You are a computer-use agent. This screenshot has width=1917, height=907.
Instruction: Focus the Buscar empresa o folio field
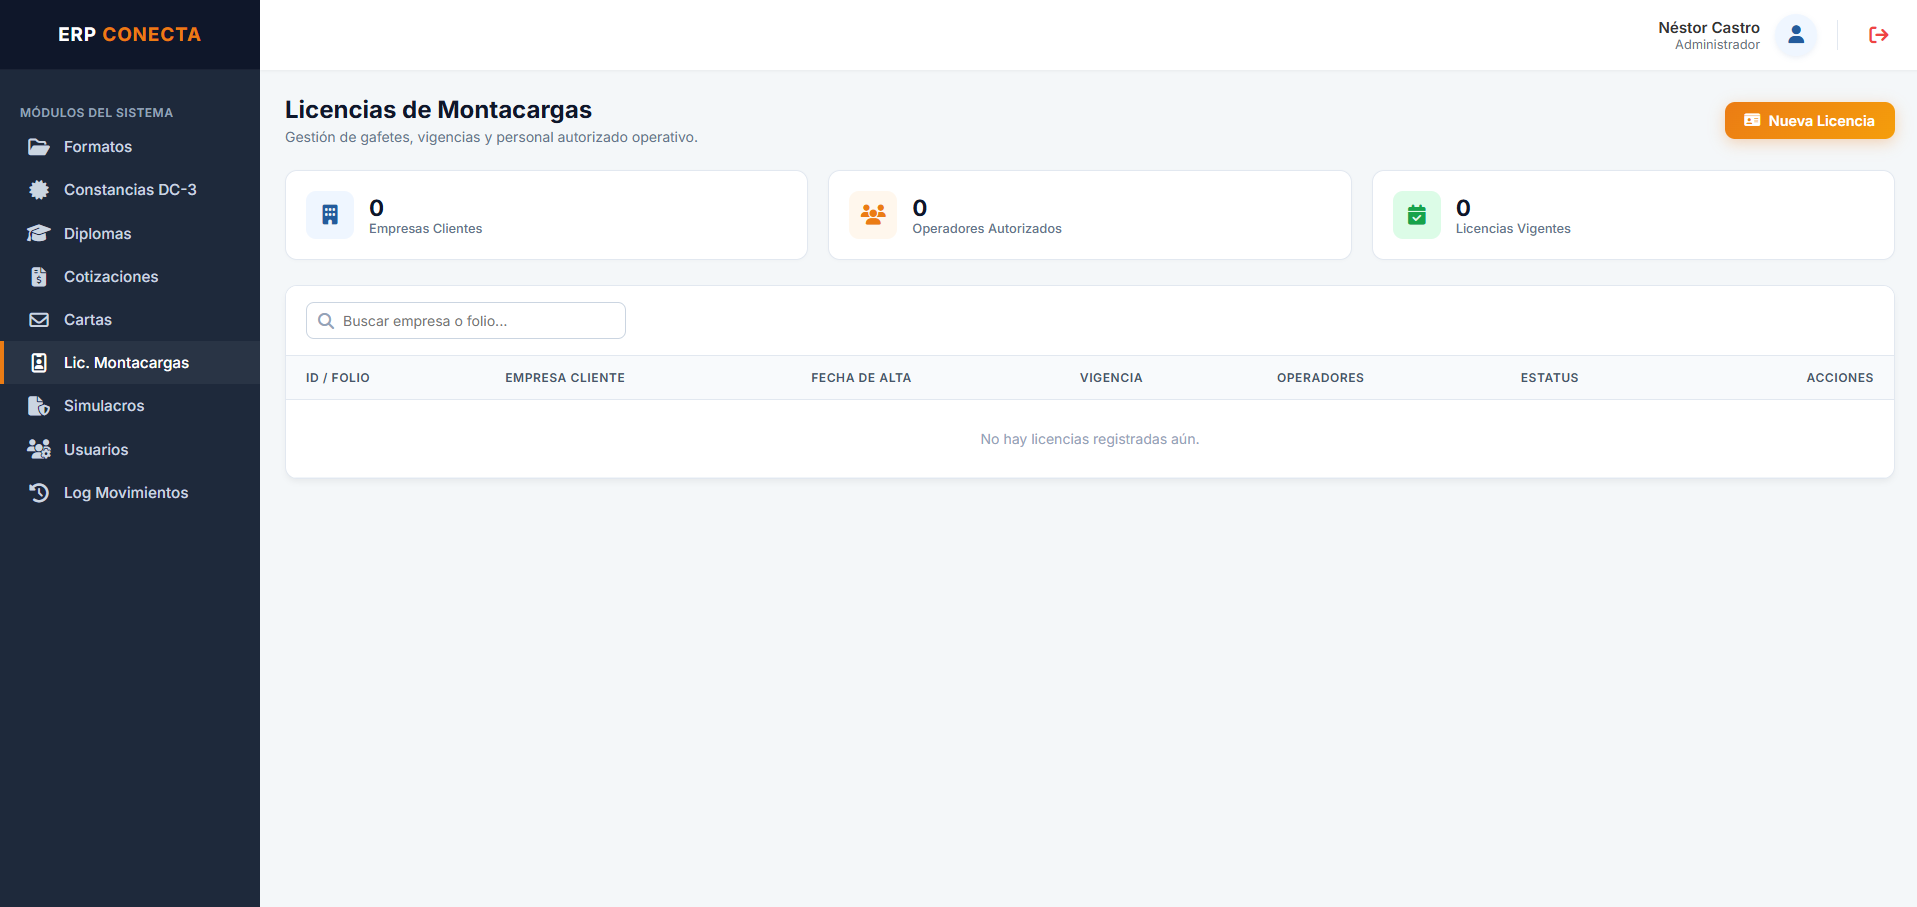(x=466, y=321)
